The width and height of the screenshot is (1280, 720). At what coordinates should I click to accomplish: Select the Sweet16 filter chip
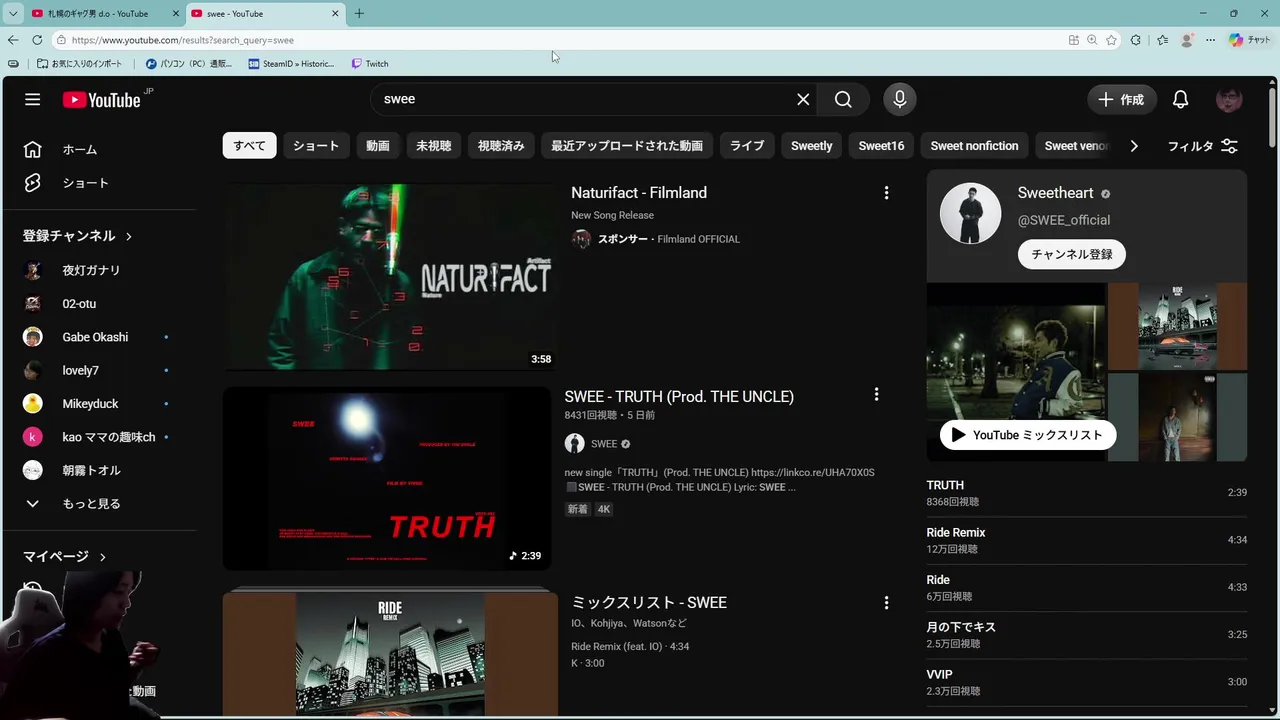pos(881,146)
